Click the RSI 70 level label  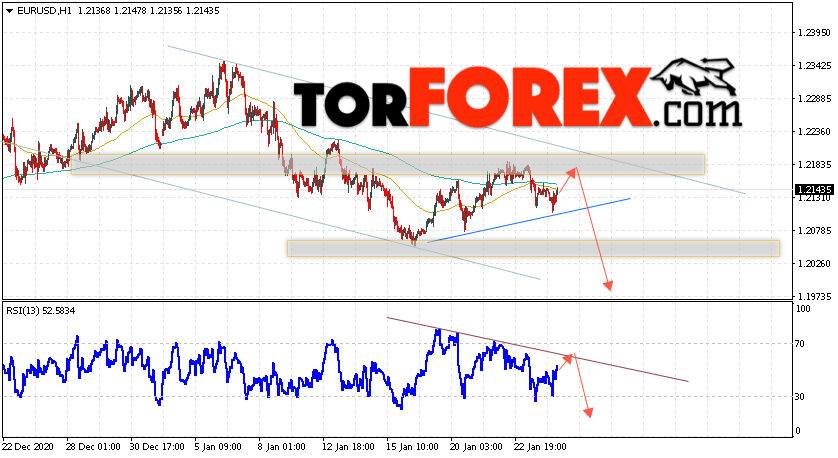(800, 344)
